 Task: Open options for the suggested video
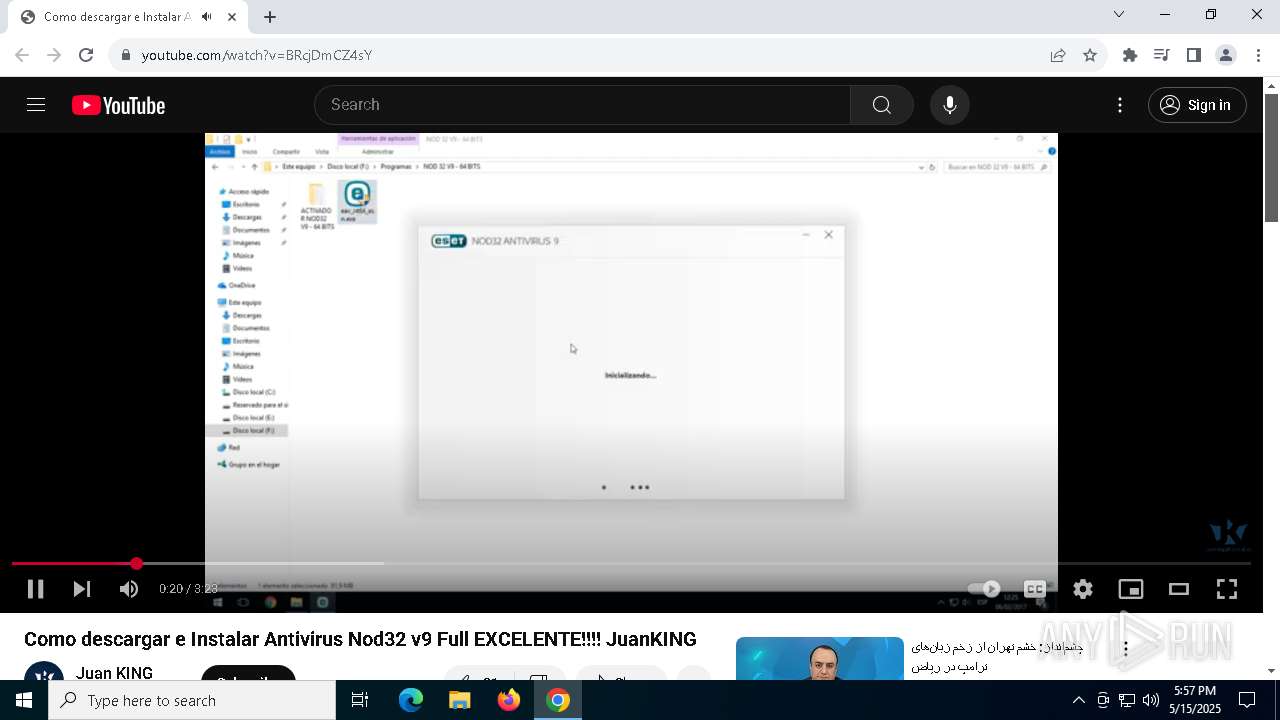click(x=1126, y=649)
